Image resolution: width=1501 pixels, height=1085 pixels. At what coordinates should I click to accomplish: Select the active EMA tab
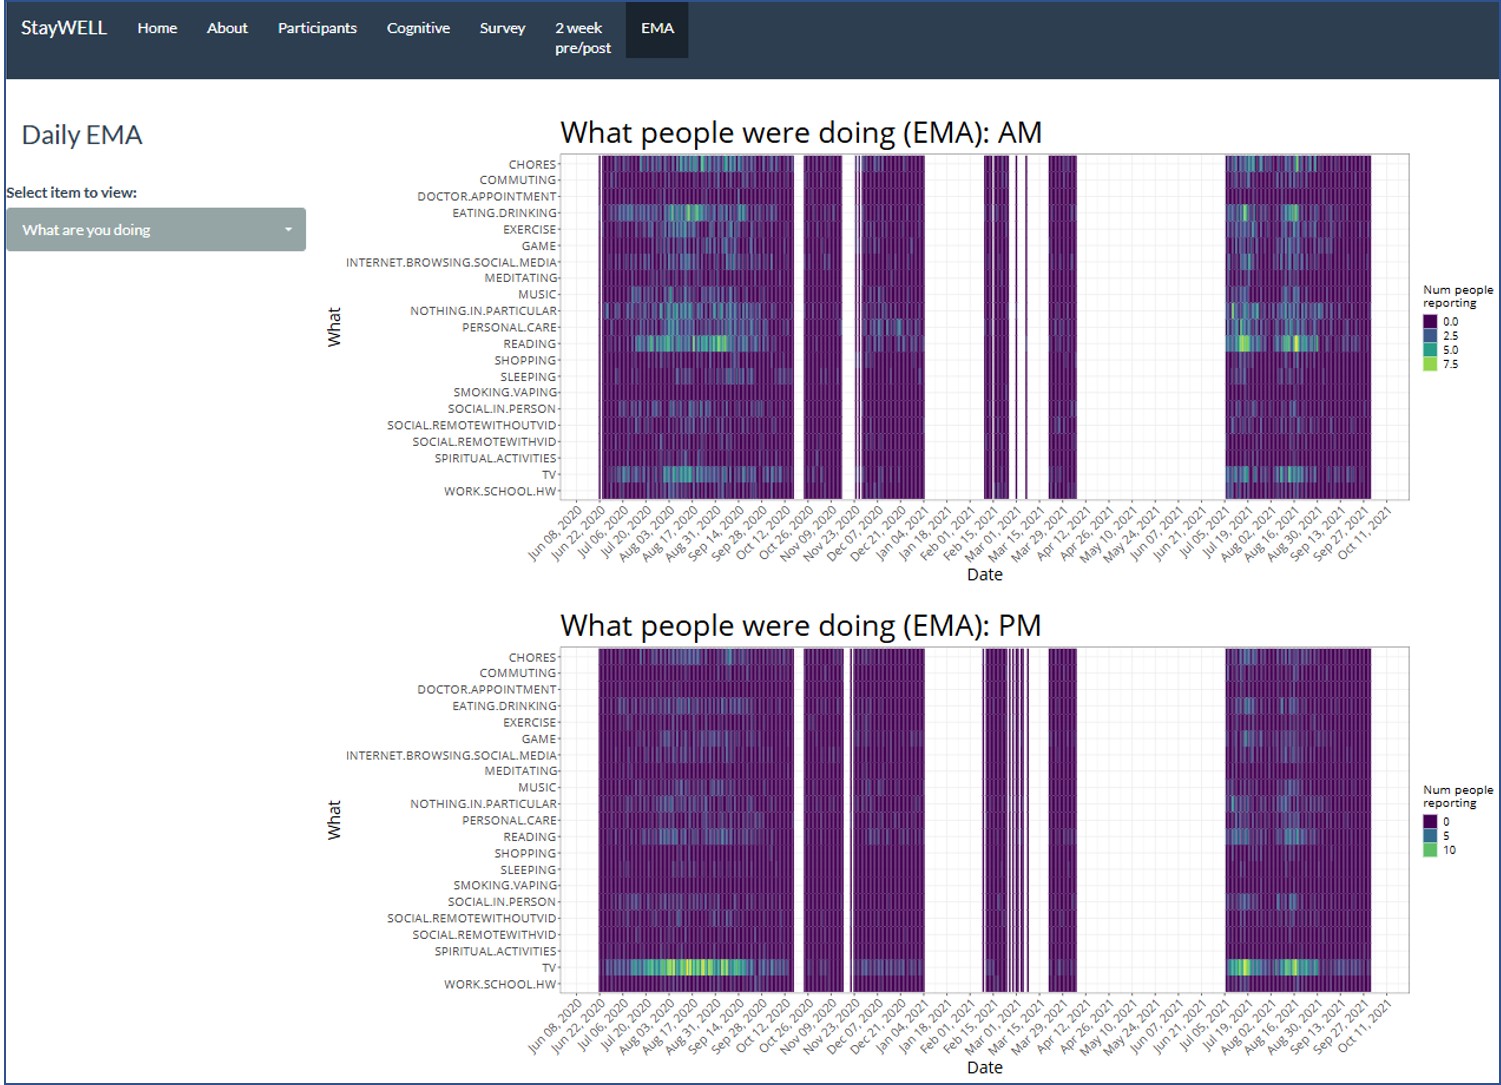[x=657, y=29]
